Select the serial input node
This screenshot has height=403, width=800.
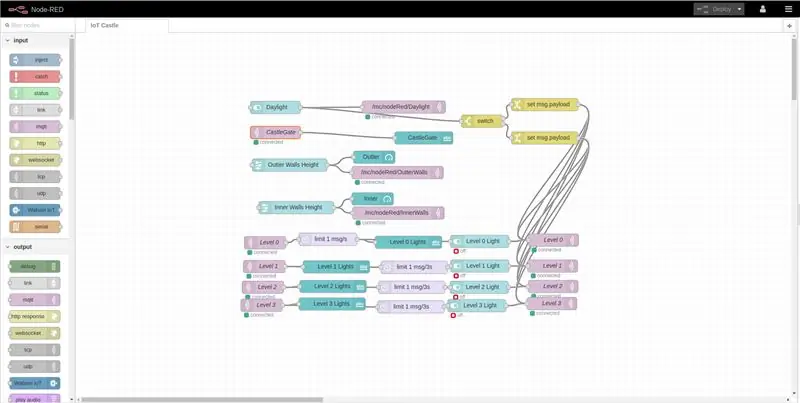coord(35,226)
